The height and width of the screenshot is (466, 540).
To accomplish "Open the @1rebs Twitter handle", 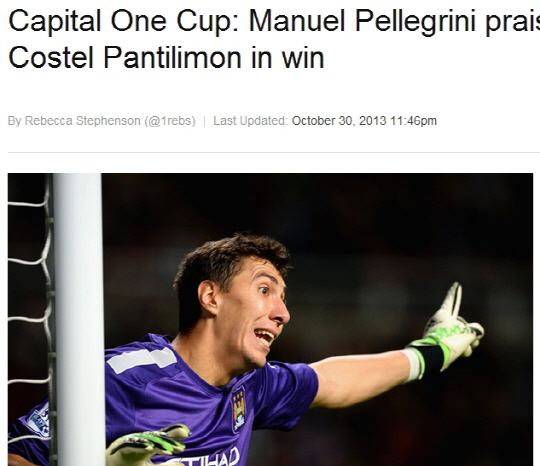I will [x=170, y=121].
